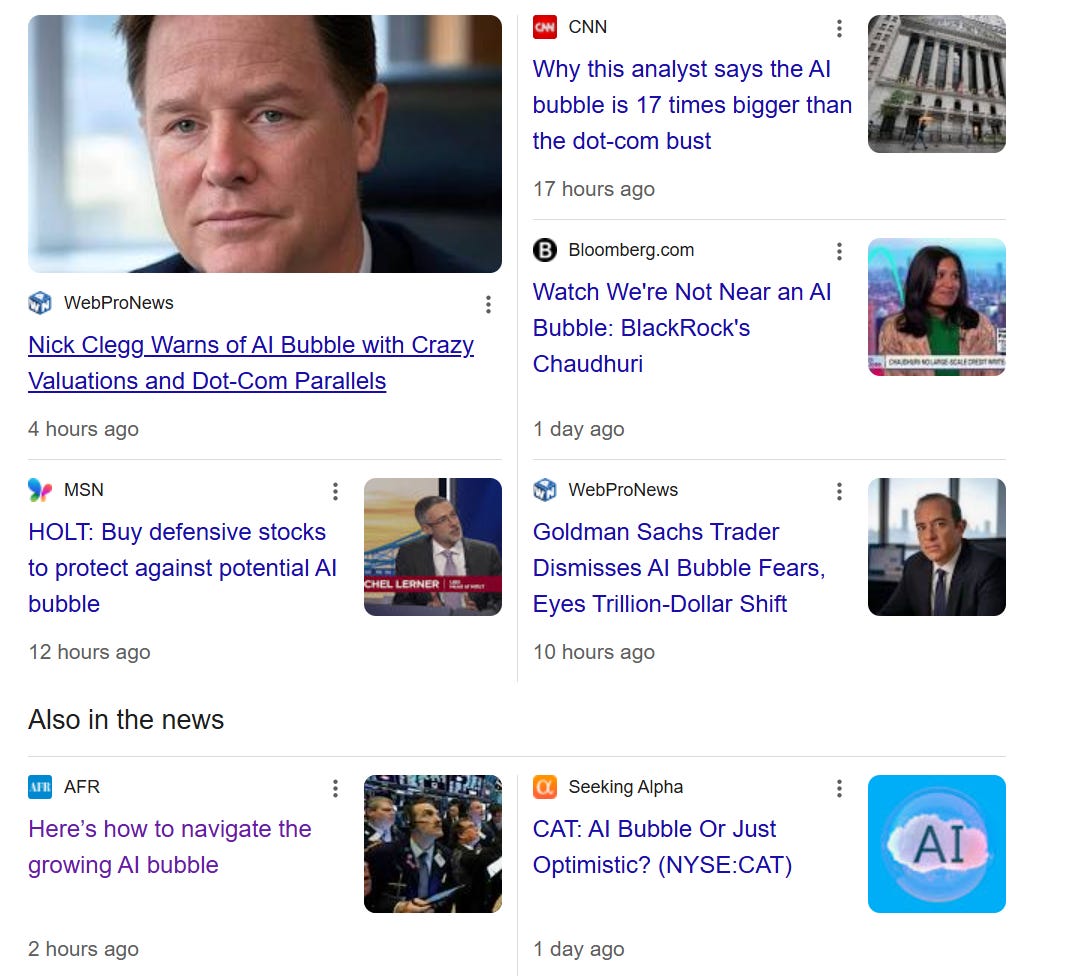This screenshot has width=1069, height=976.
Task: Open more options for Bloomberg.com article
Action: tap(839, 251)
